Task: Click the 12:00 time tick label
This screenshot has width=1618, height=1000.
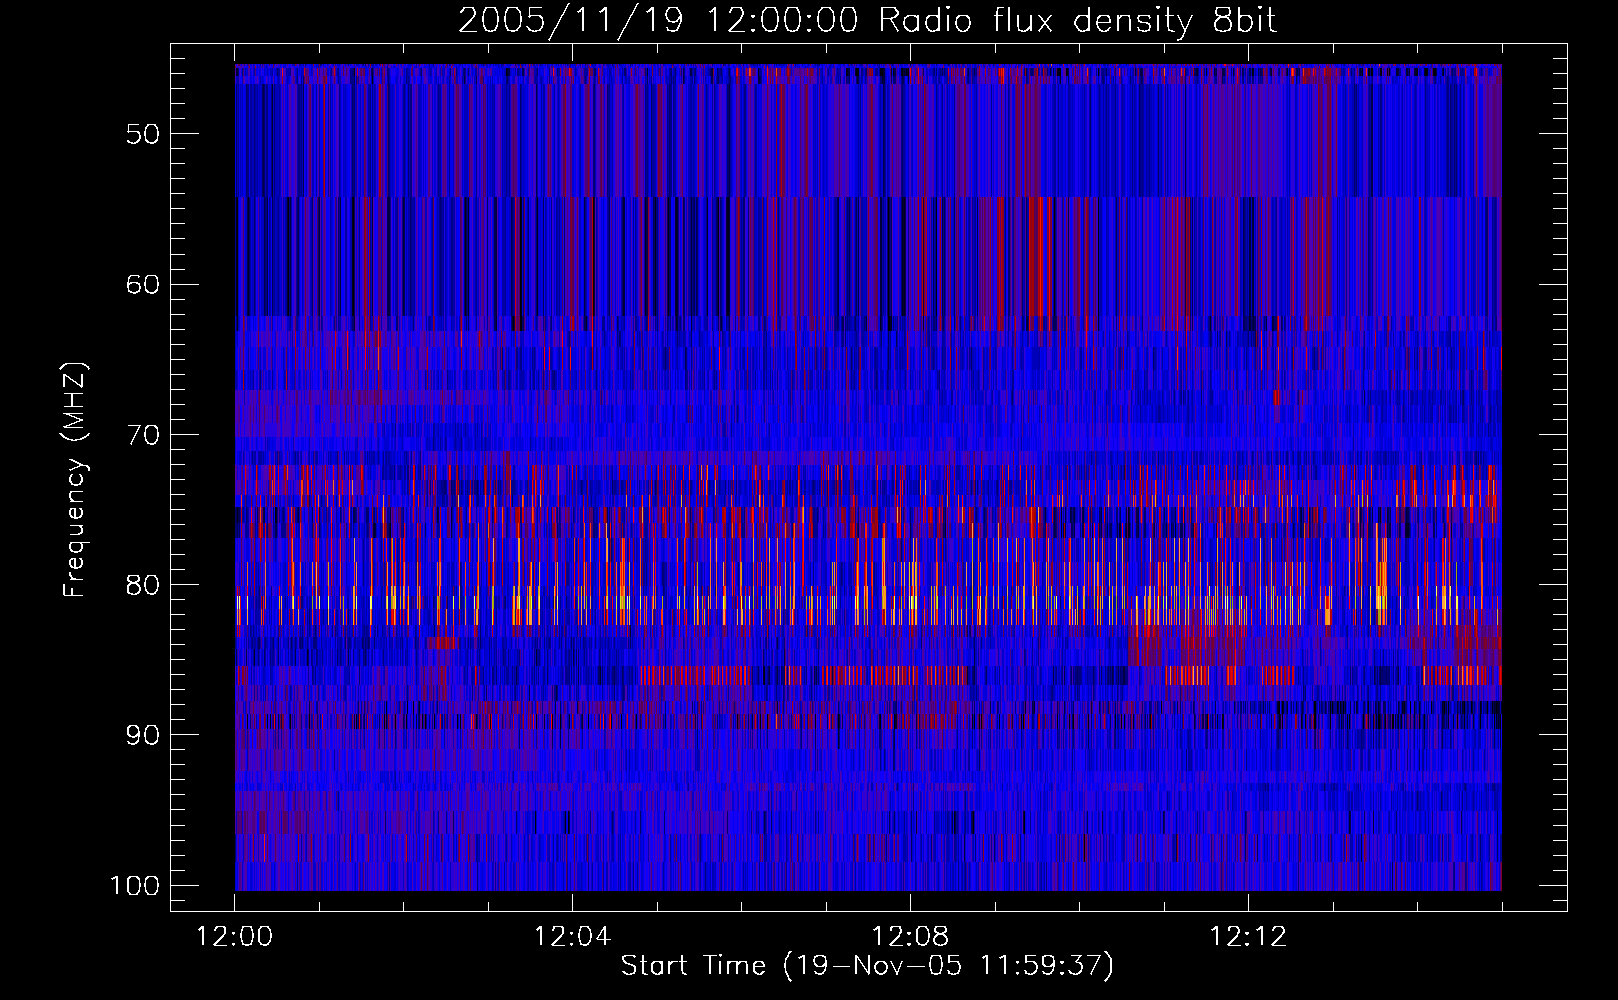Action: coord(234,937)
